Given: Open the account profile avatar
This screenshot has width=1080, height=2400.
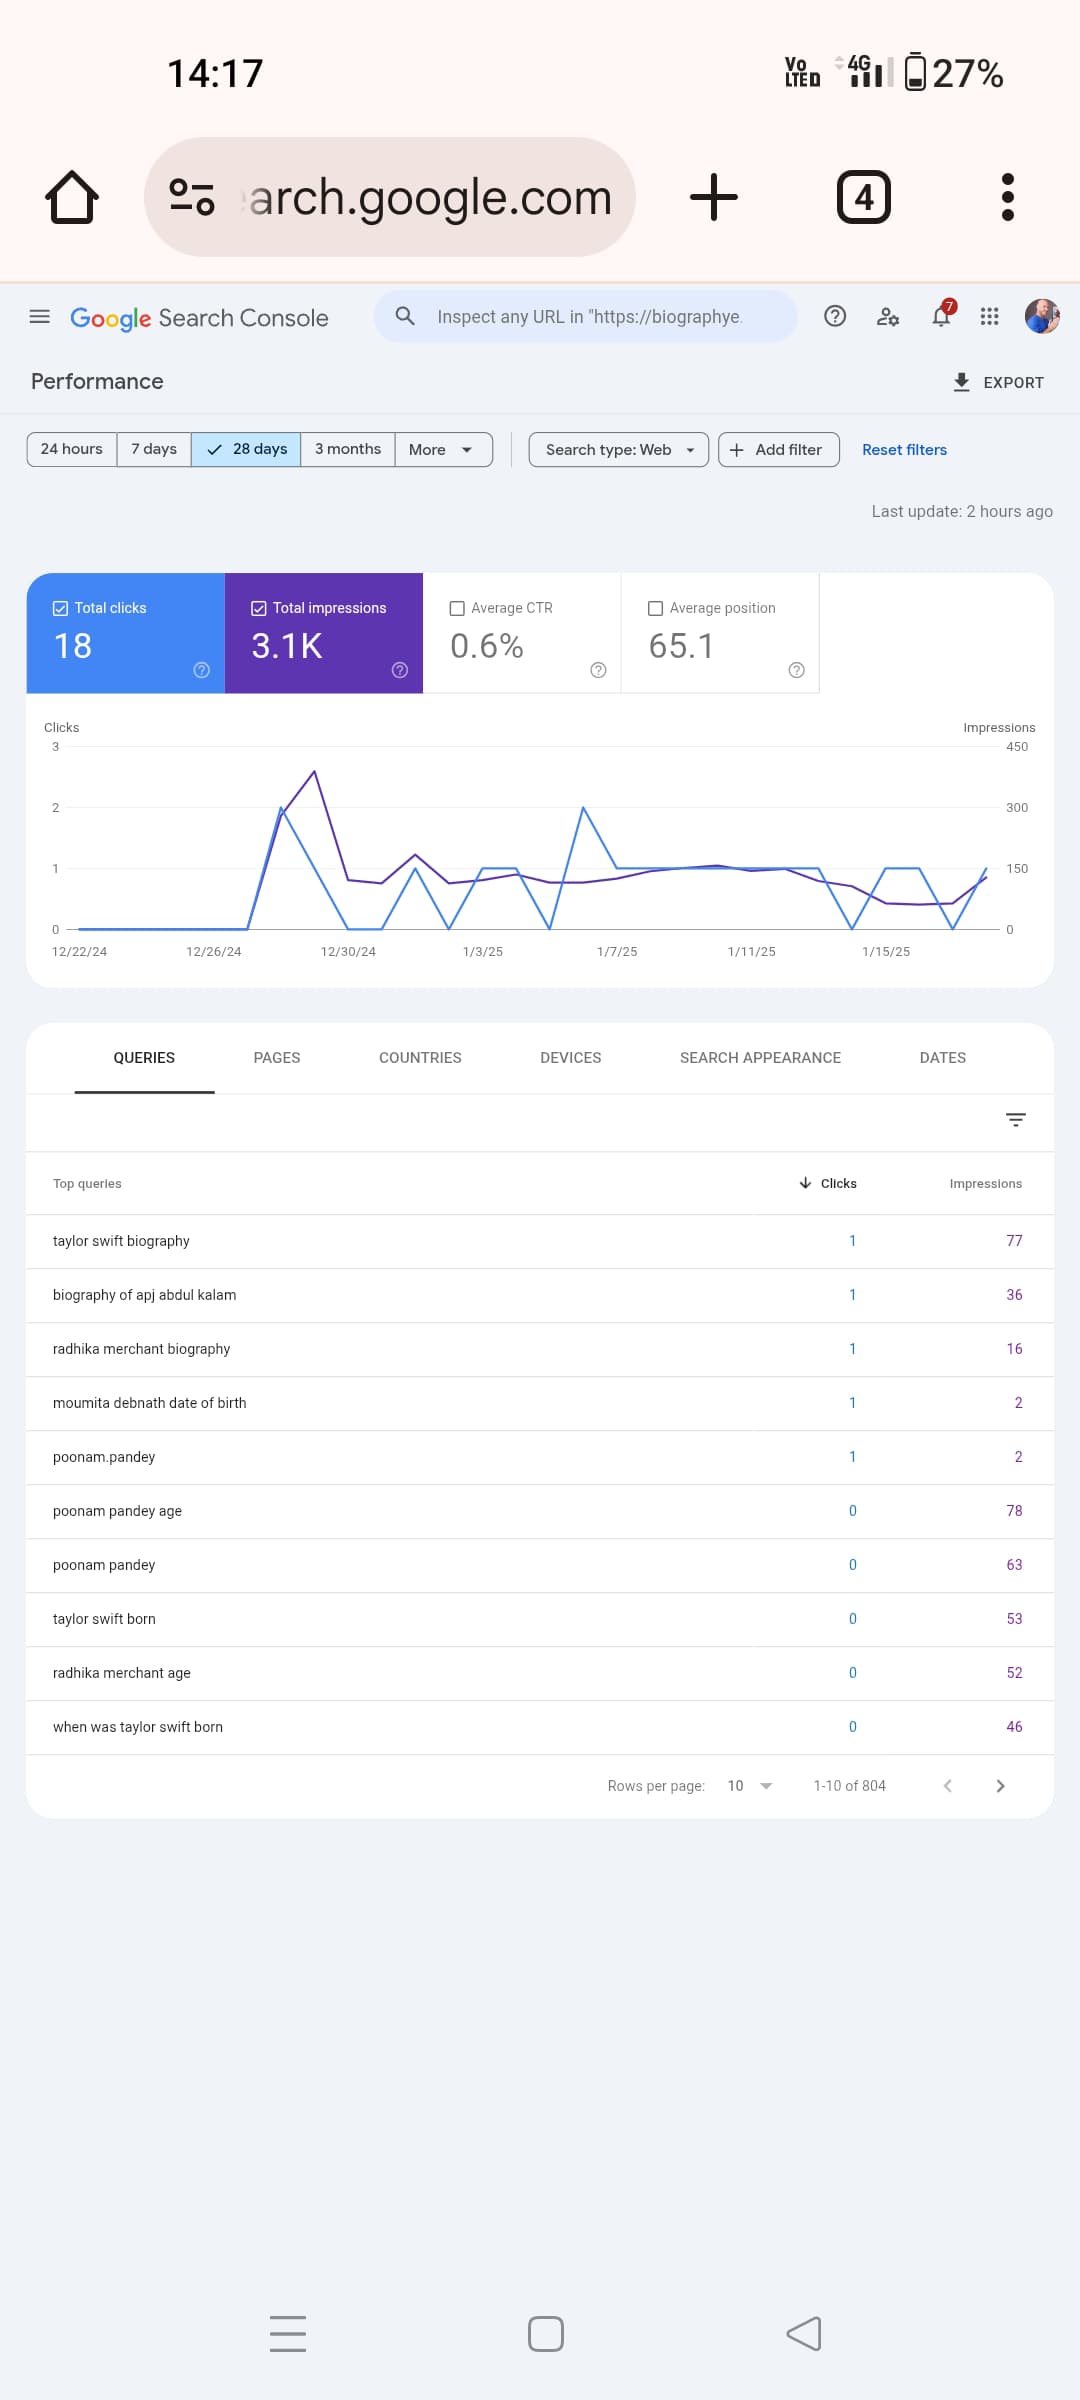Looking at the screenshot, I should (x=1042, y=316).
